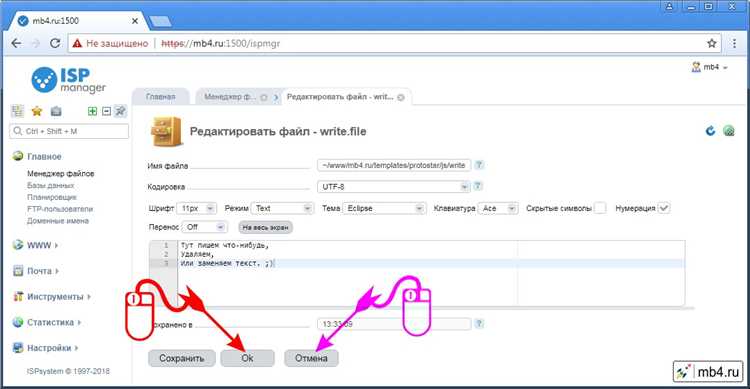This screenshot has height=389, width=750.
Task: Click the favorites star icon in sidebar
Action: tap(37, 111)
